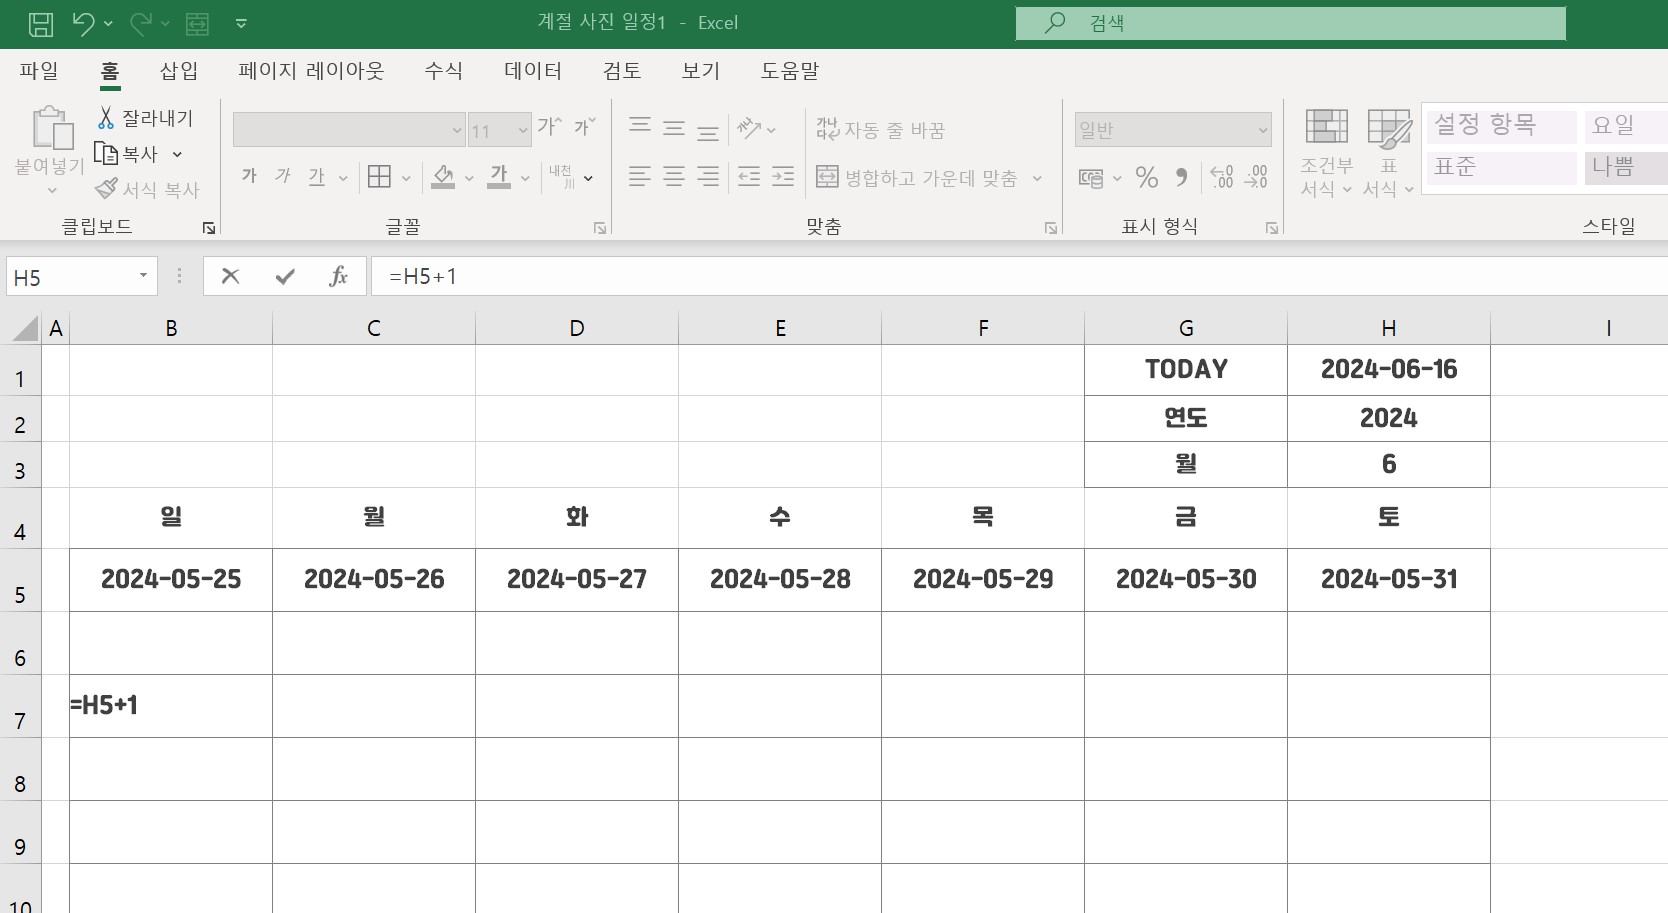This screenshot has width=1668, height=913.
Task: Toggle Bold (가) formatting
Action: (x=249, y=176)
